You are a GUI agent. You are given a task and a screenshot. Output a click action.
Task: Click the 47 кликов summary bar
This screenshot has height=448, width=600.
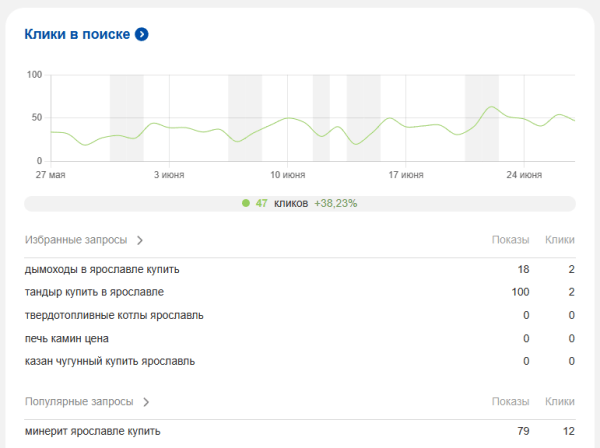[300, 203]
